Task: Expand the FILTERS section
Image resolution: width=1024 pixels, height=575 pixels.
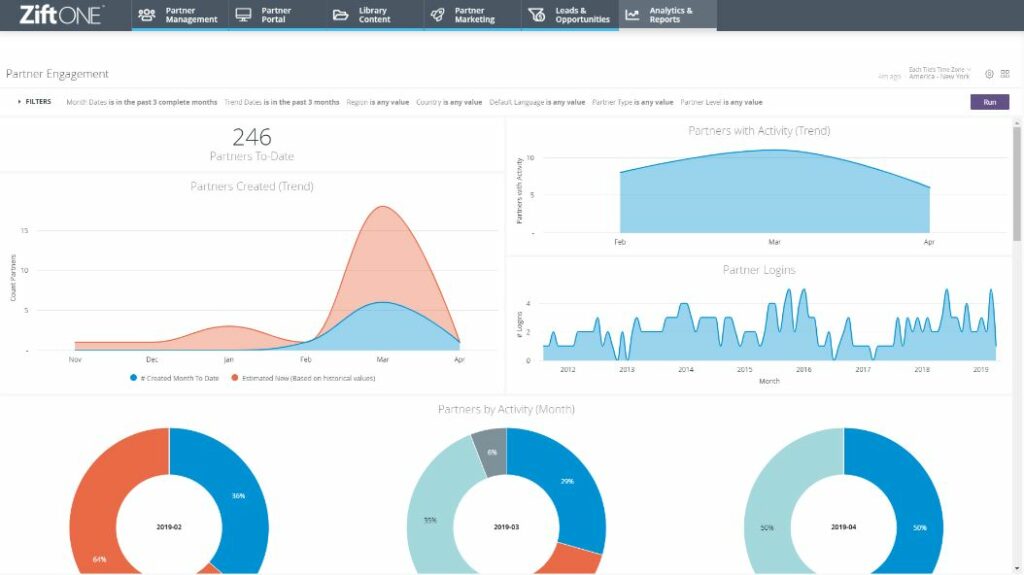Action: coord(35,102)
